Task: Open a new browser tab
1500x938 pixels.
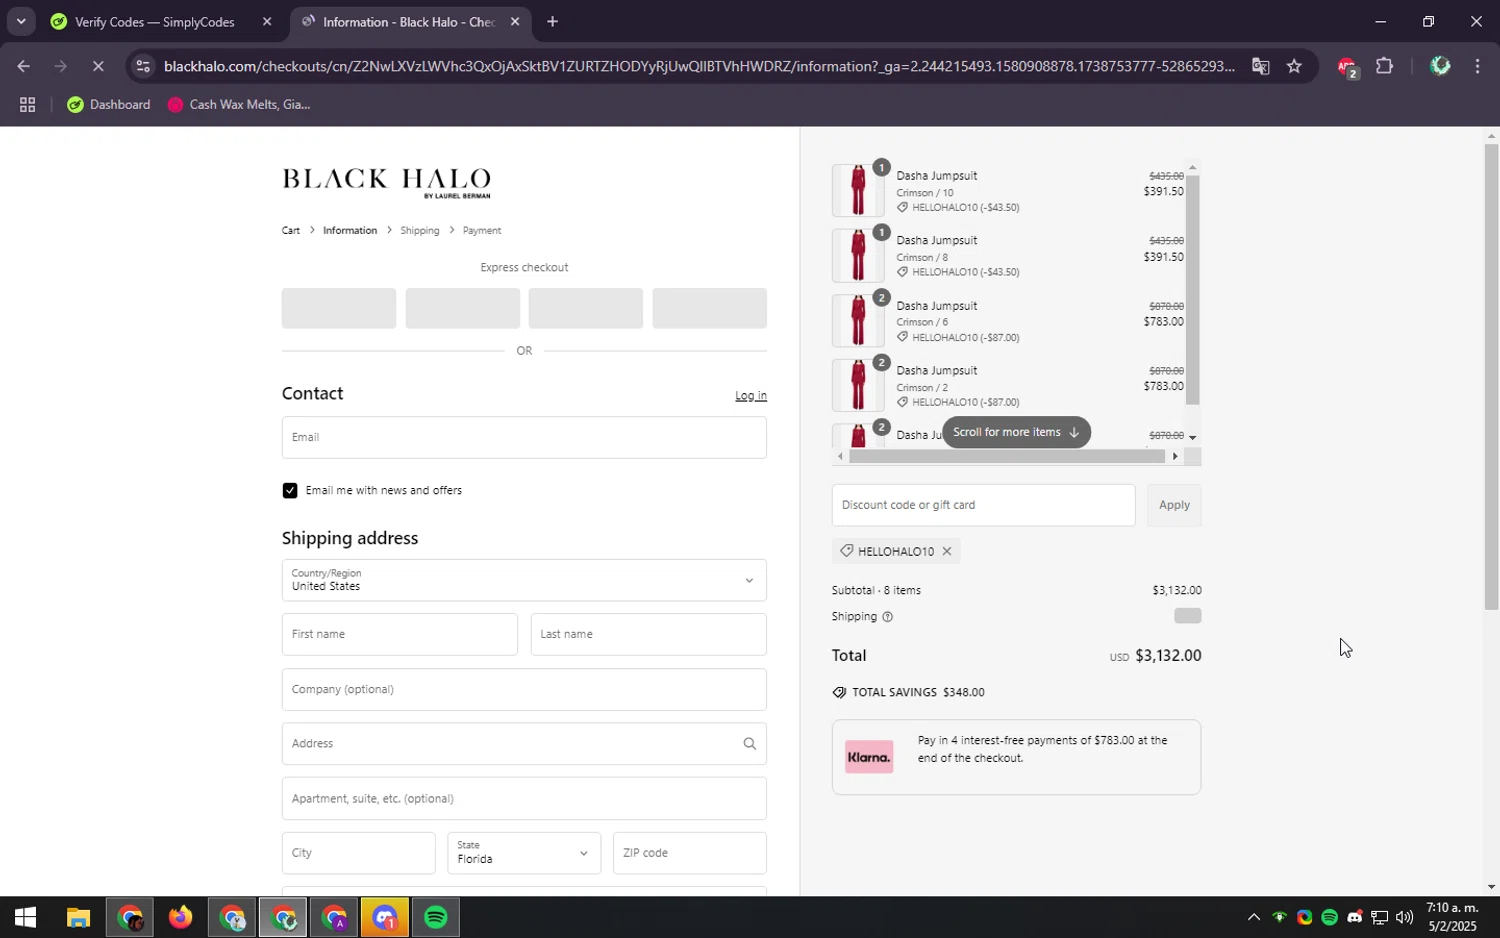Action: (x=552, y=21)
